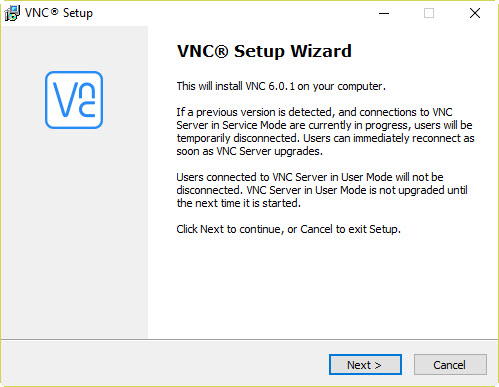
Task: Minimize the VNC Setup window
Action: click(384, 13)
